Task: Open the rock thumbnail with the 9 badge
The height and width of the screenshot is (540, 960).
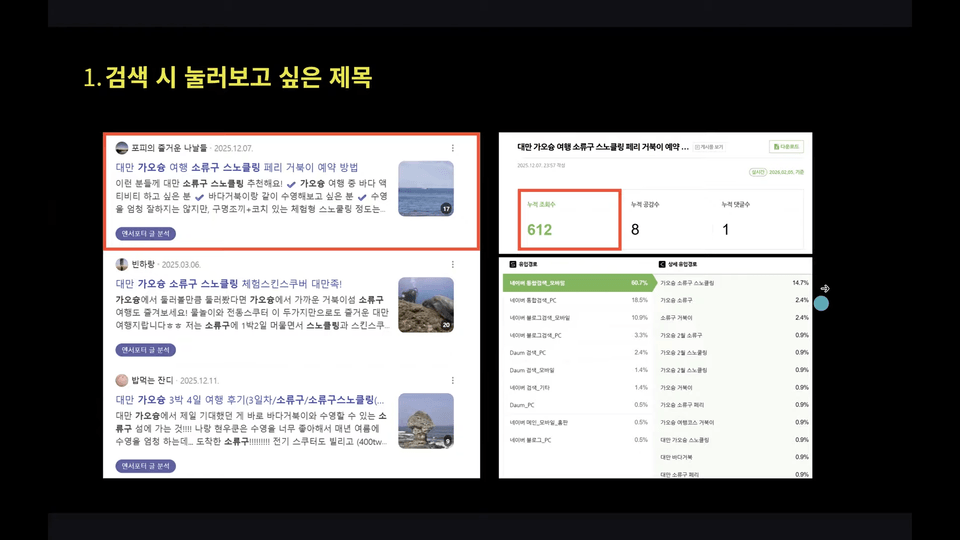Action: (426, 421)
